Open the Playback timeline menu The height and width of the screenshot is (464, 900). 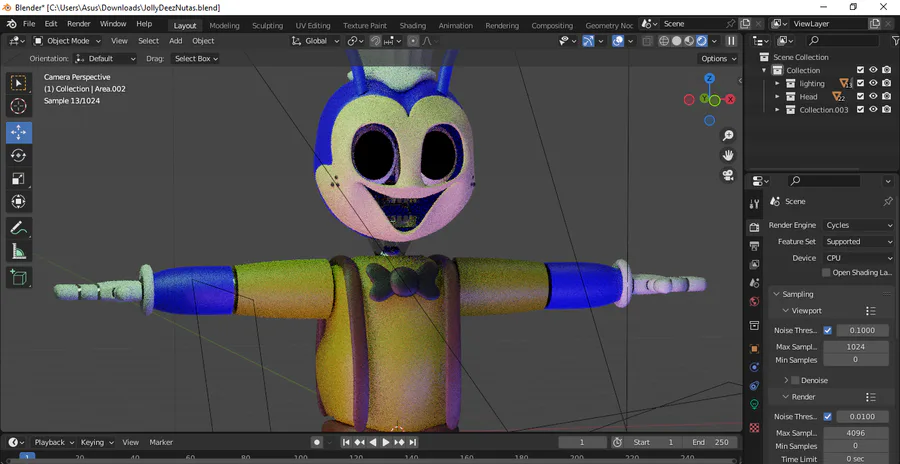tap(54, 442)
